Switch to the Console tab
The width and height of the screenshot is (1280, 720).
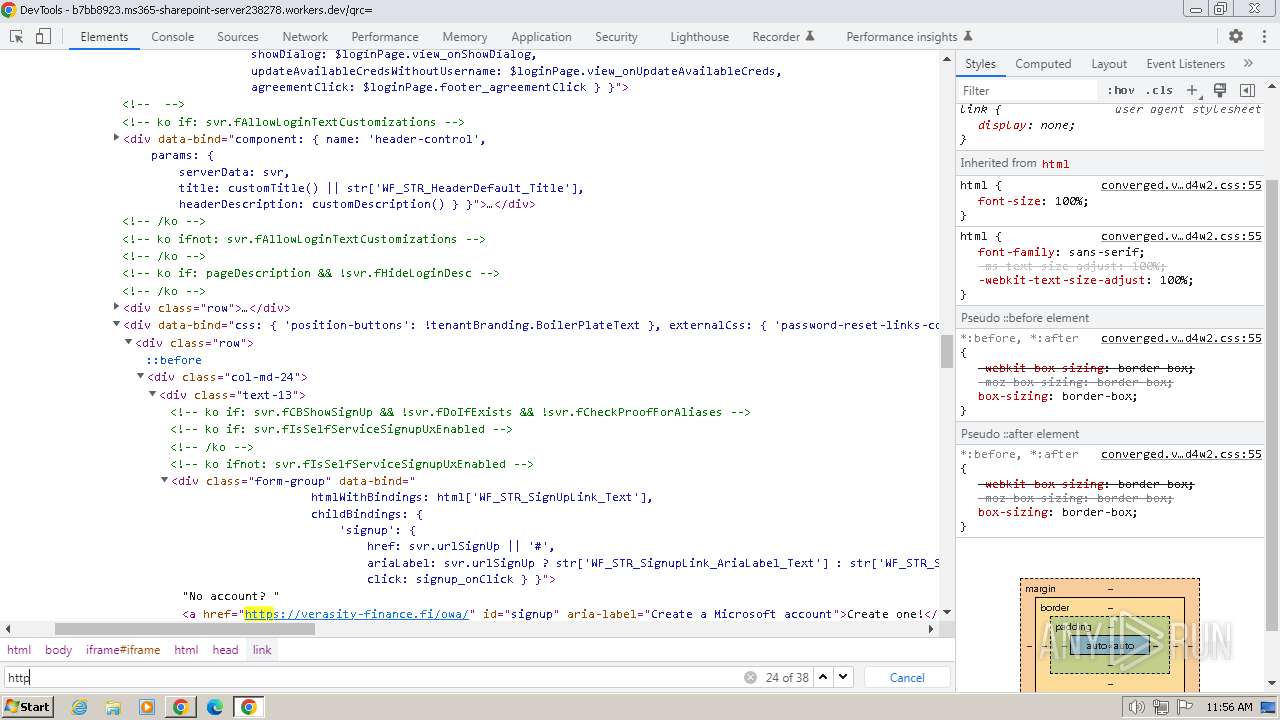pos(172,36)
